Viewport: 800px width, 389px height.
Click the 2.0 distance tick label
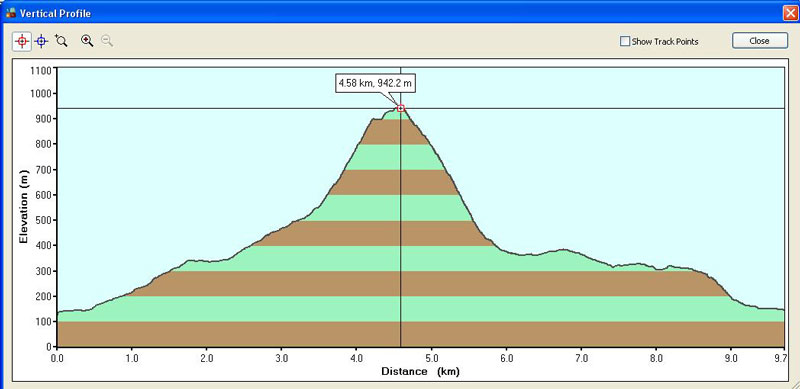click(x=207, y=359)
